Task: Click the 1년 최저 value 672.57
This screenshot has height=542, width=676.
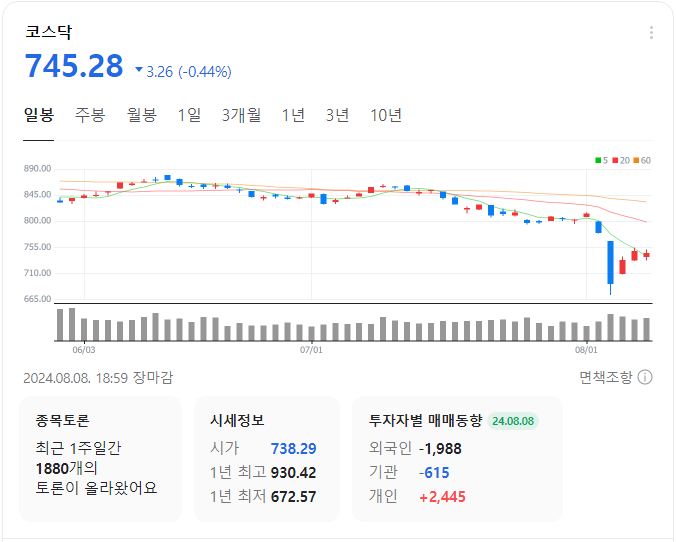Action: [x=294, y=497]
